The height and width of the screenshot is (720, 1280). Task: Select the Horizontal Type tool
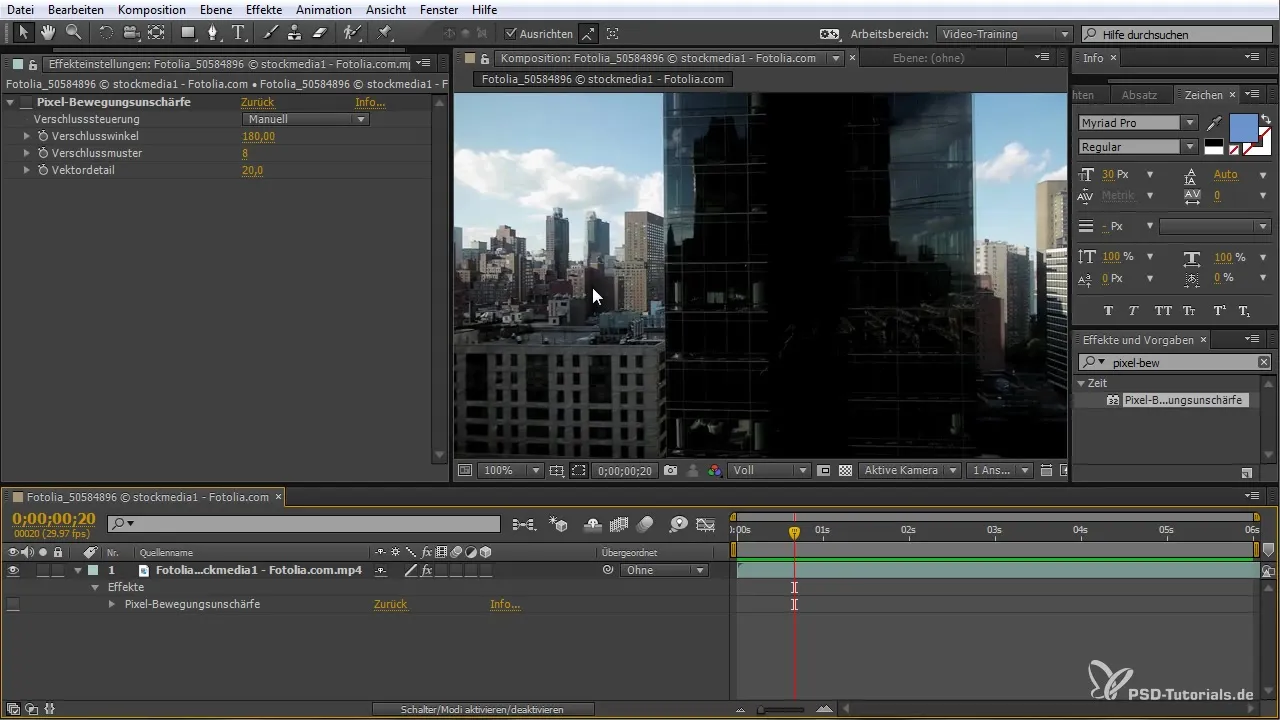239,33
